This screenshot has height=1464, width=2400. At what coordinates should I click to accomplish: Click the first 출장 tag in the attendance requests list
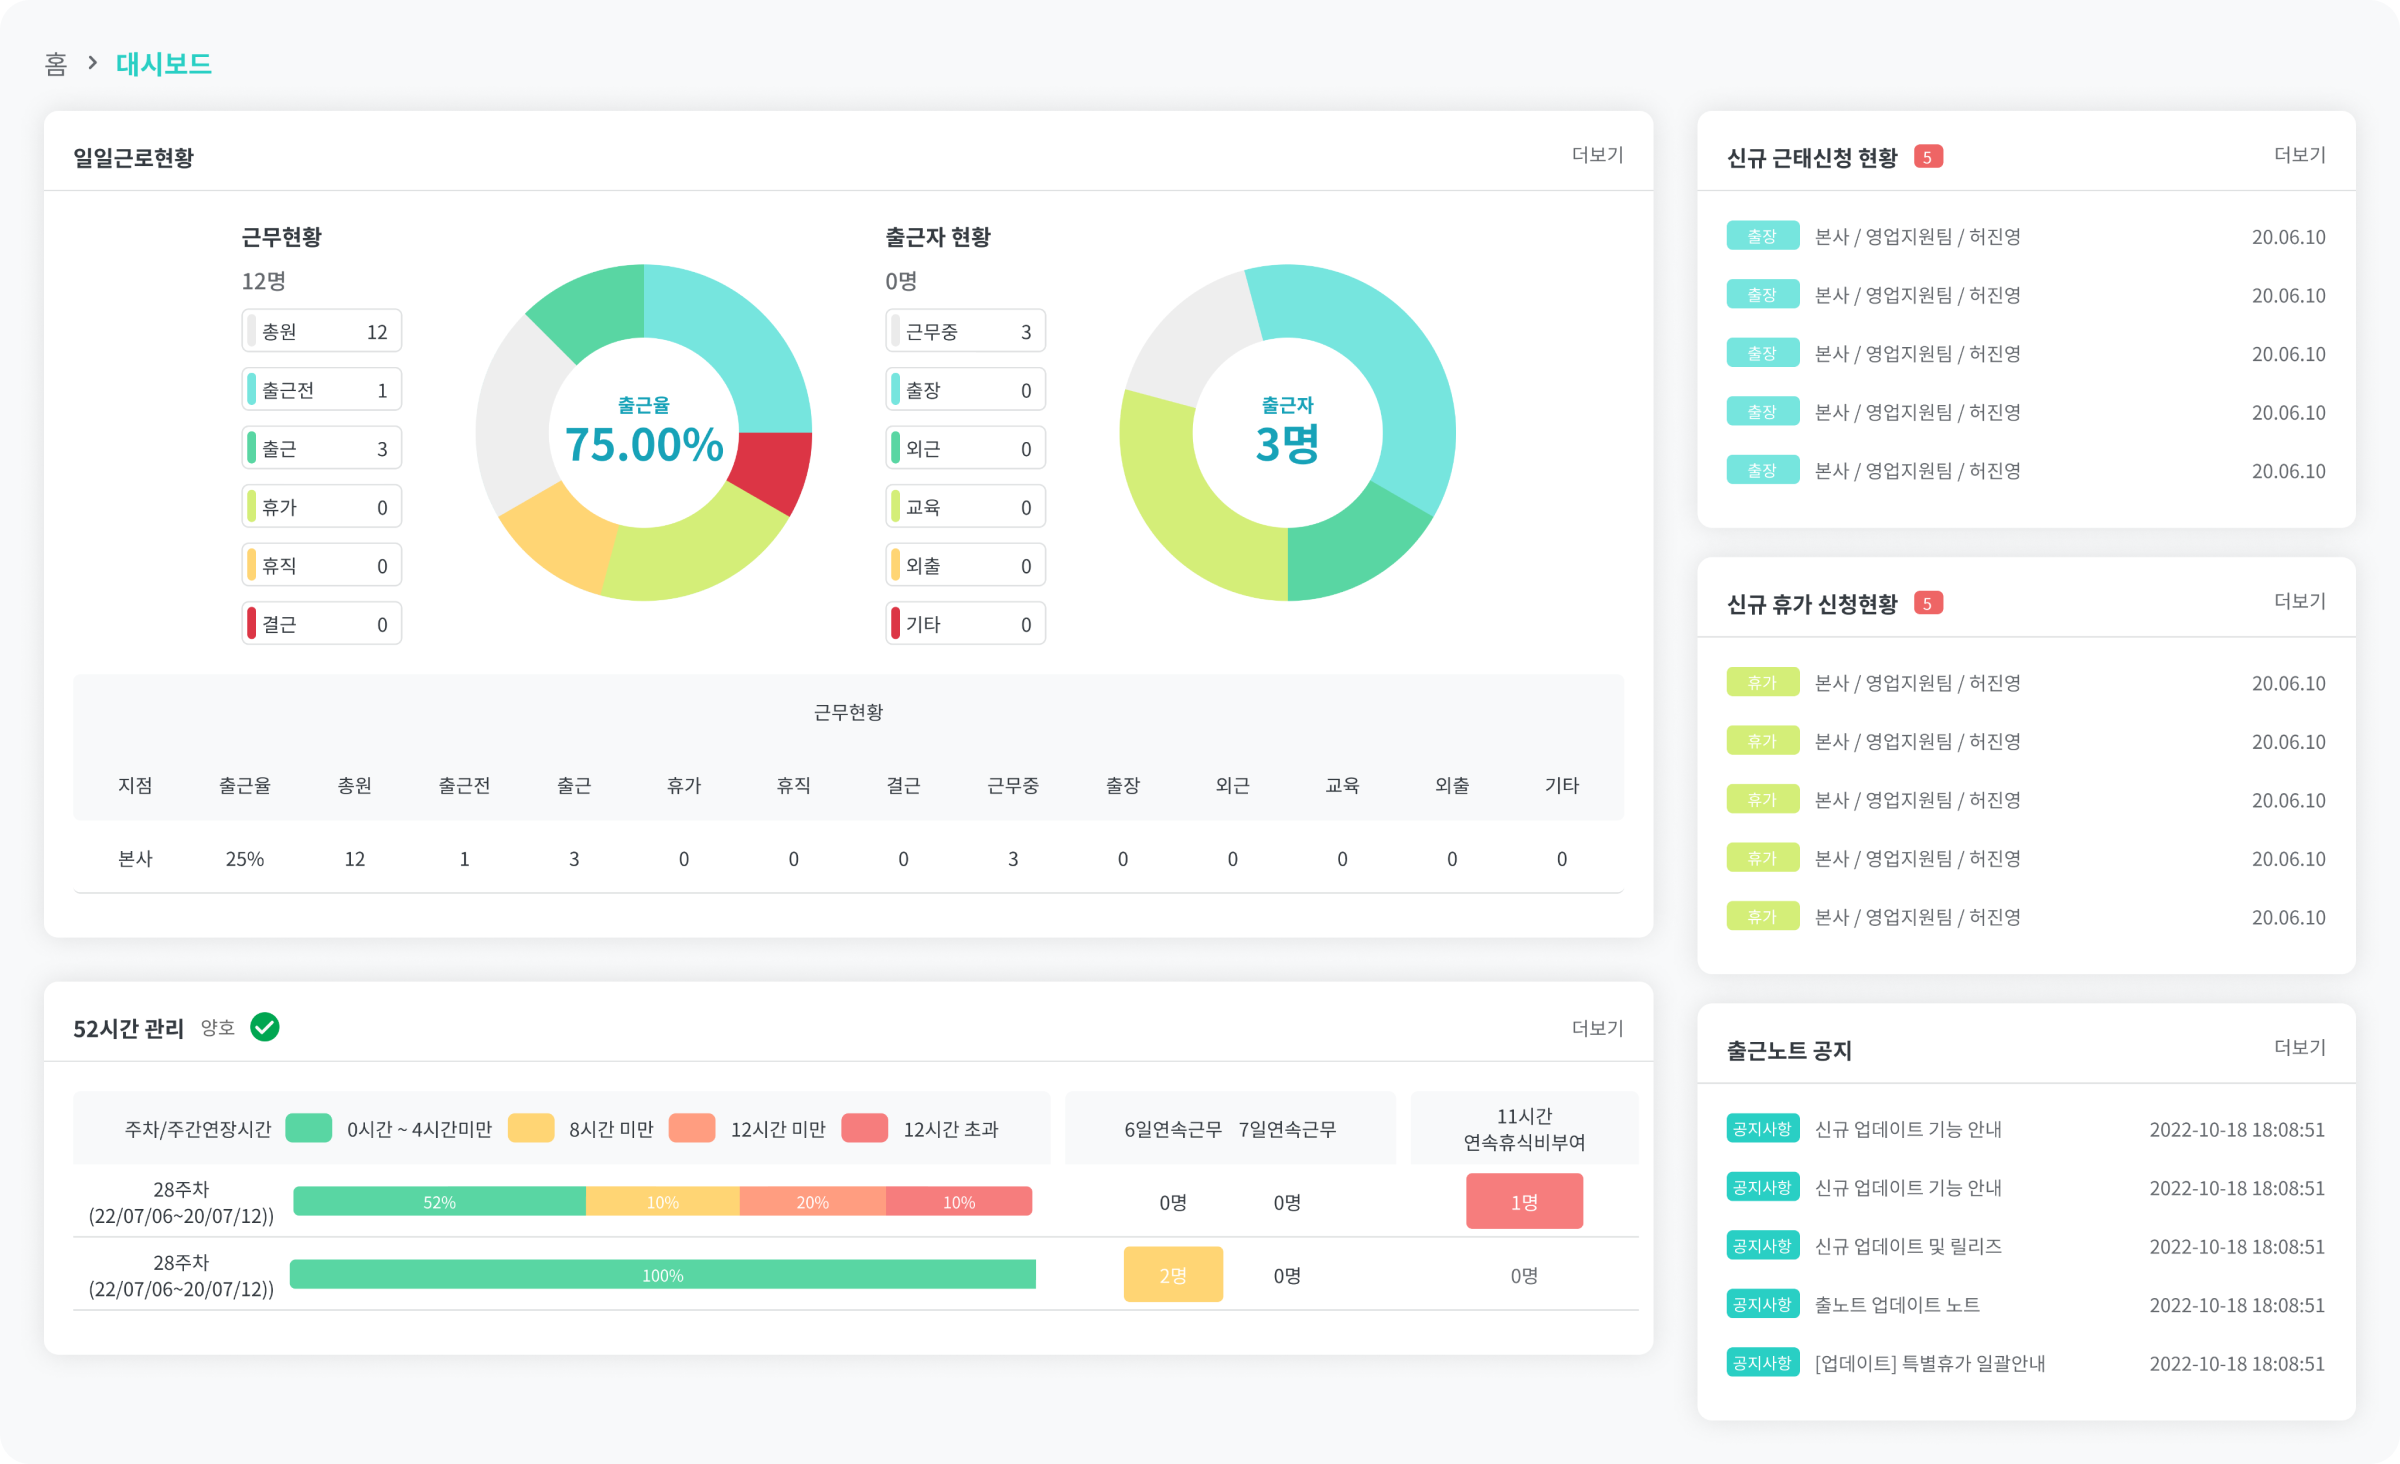click(x=1762, y=236)
